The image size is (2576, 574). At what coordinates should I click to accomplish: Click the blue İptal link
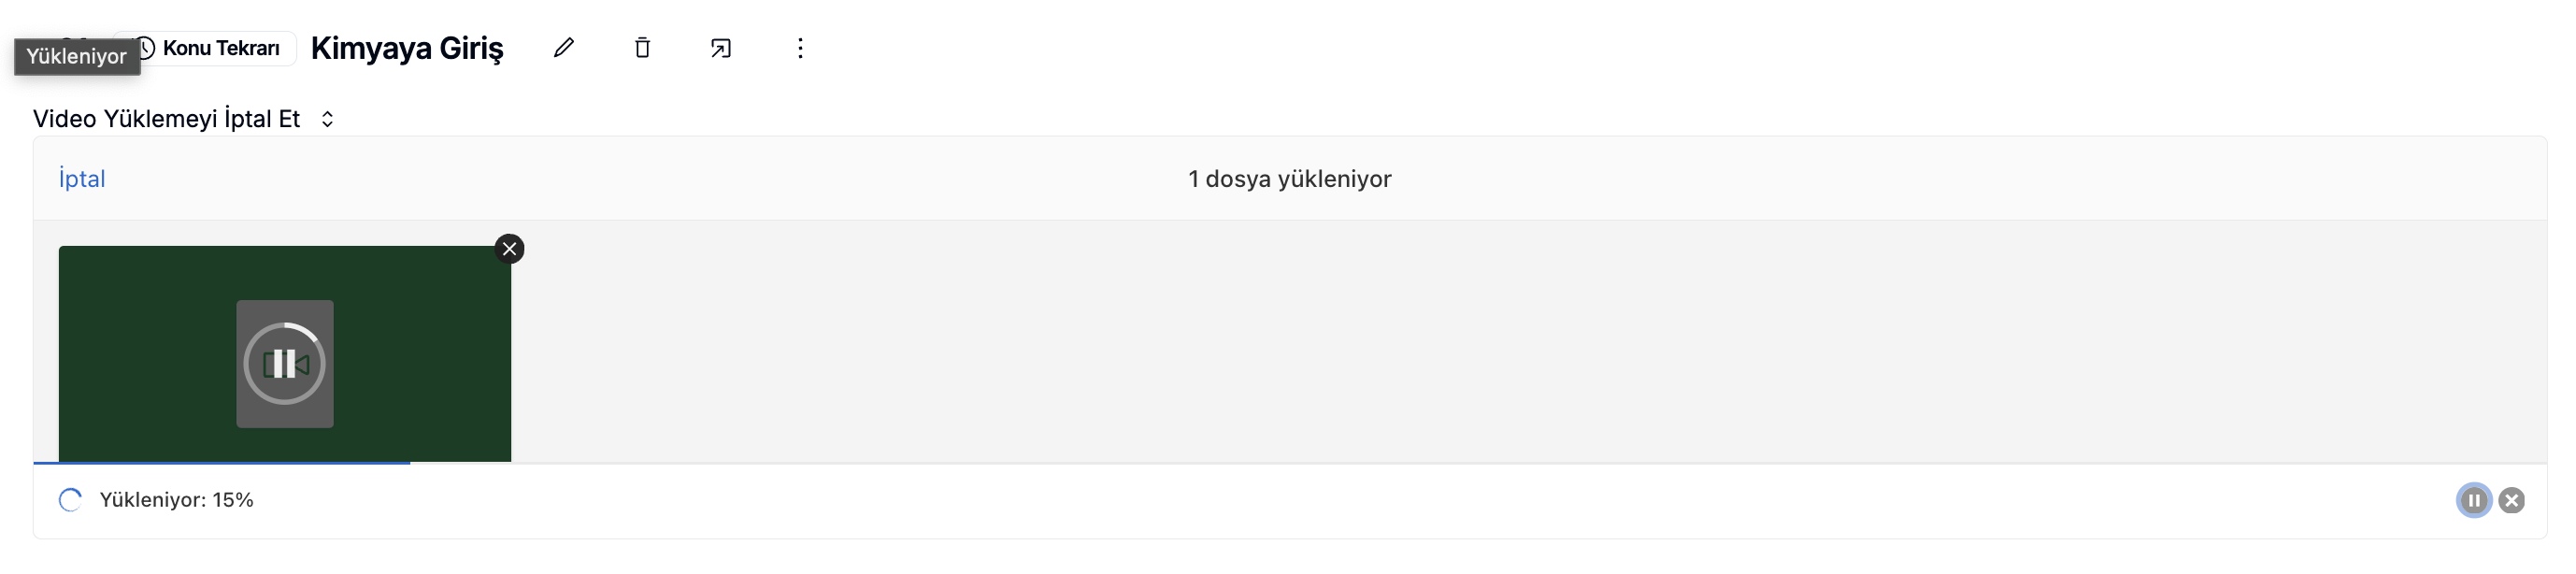[x=82, y=179]
